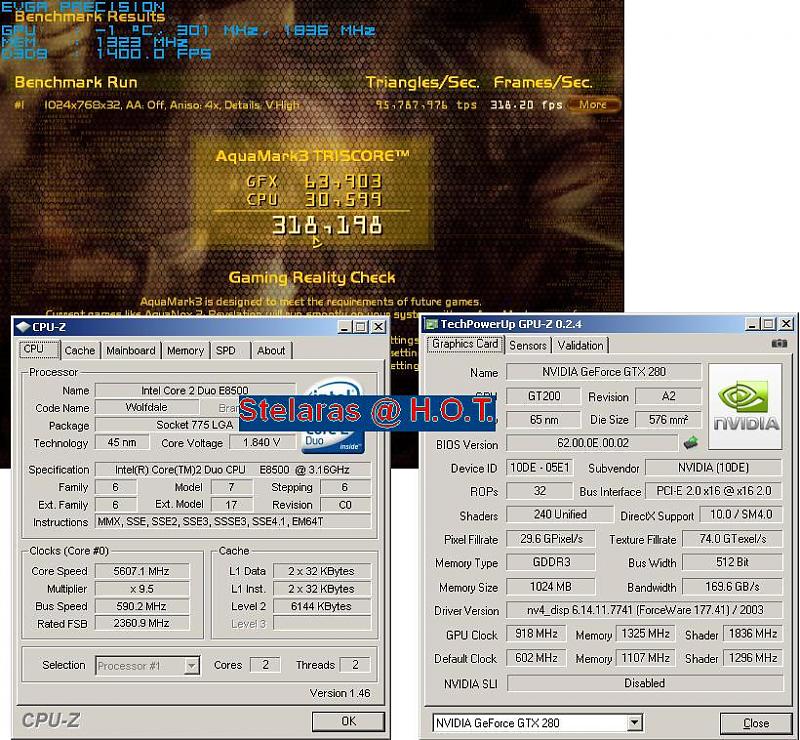The image size is (800, 740).
Task: Click the More button in AquaMark3 results
Action: pyautogui.click(x=593, y=105)
